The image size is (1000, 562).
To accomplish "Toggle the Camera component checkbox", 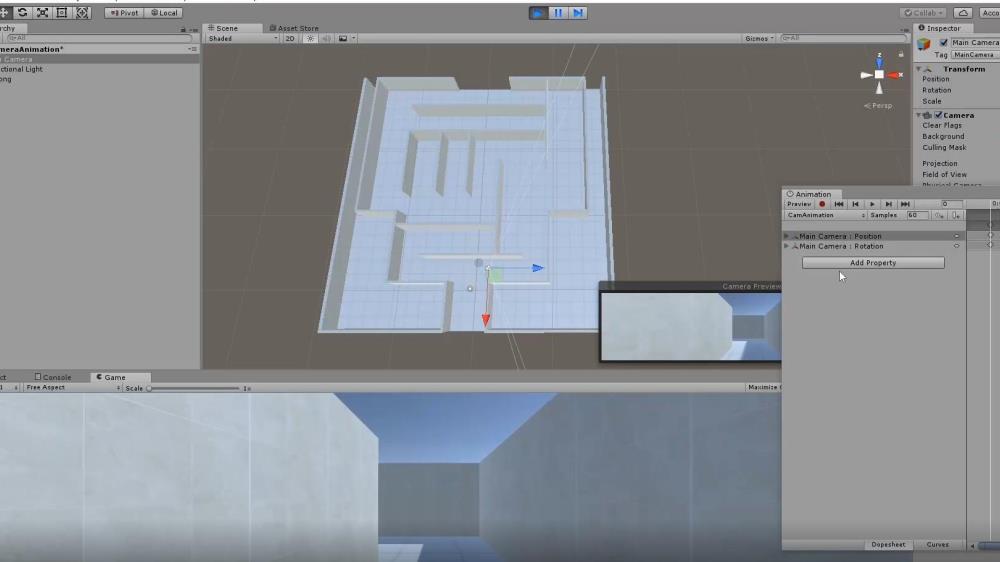I will pyautogui.click(x=938, y=115).
